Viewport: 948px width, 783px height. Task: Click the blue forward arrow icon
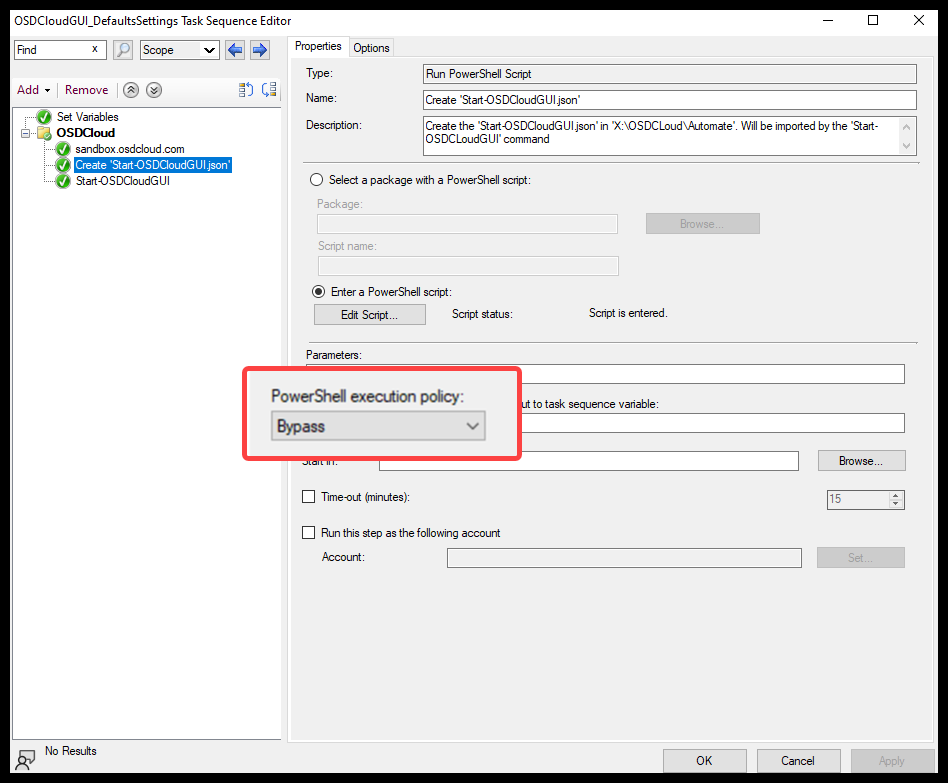257,49
